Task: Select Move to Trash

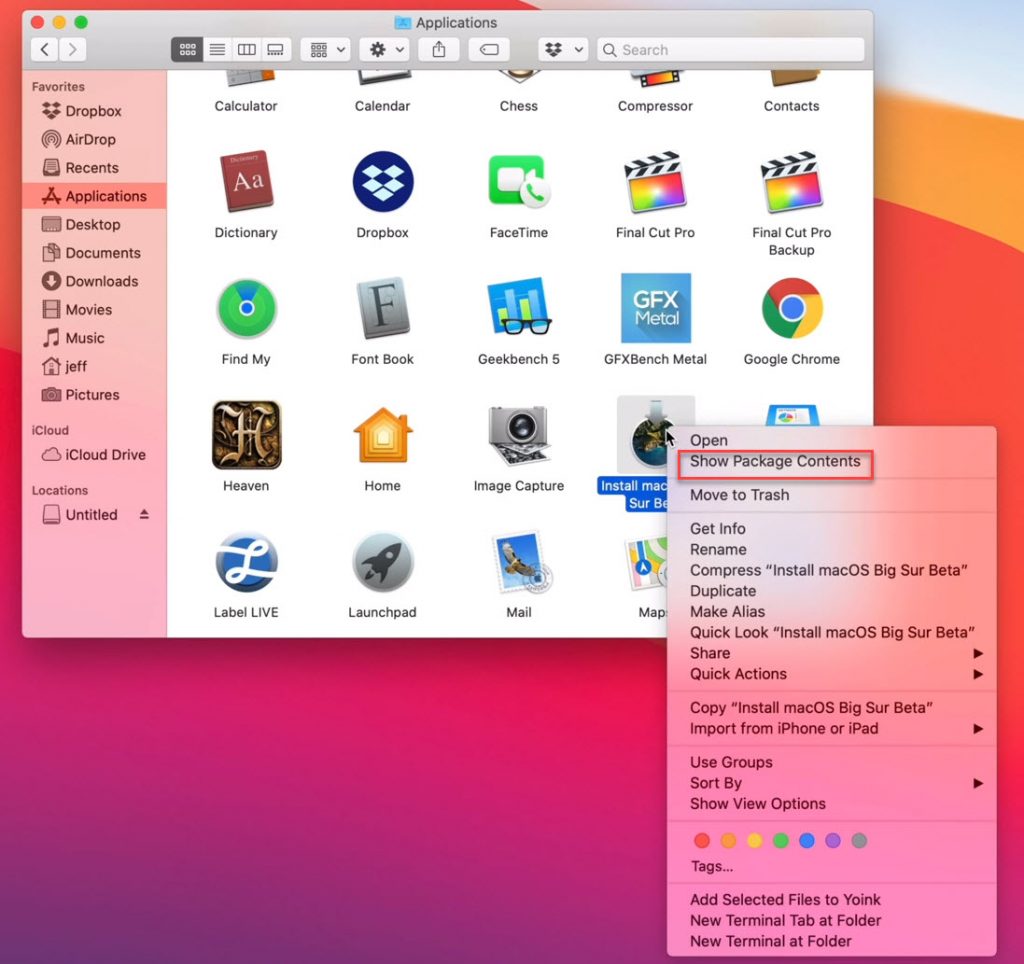Action: click(740, 495)
